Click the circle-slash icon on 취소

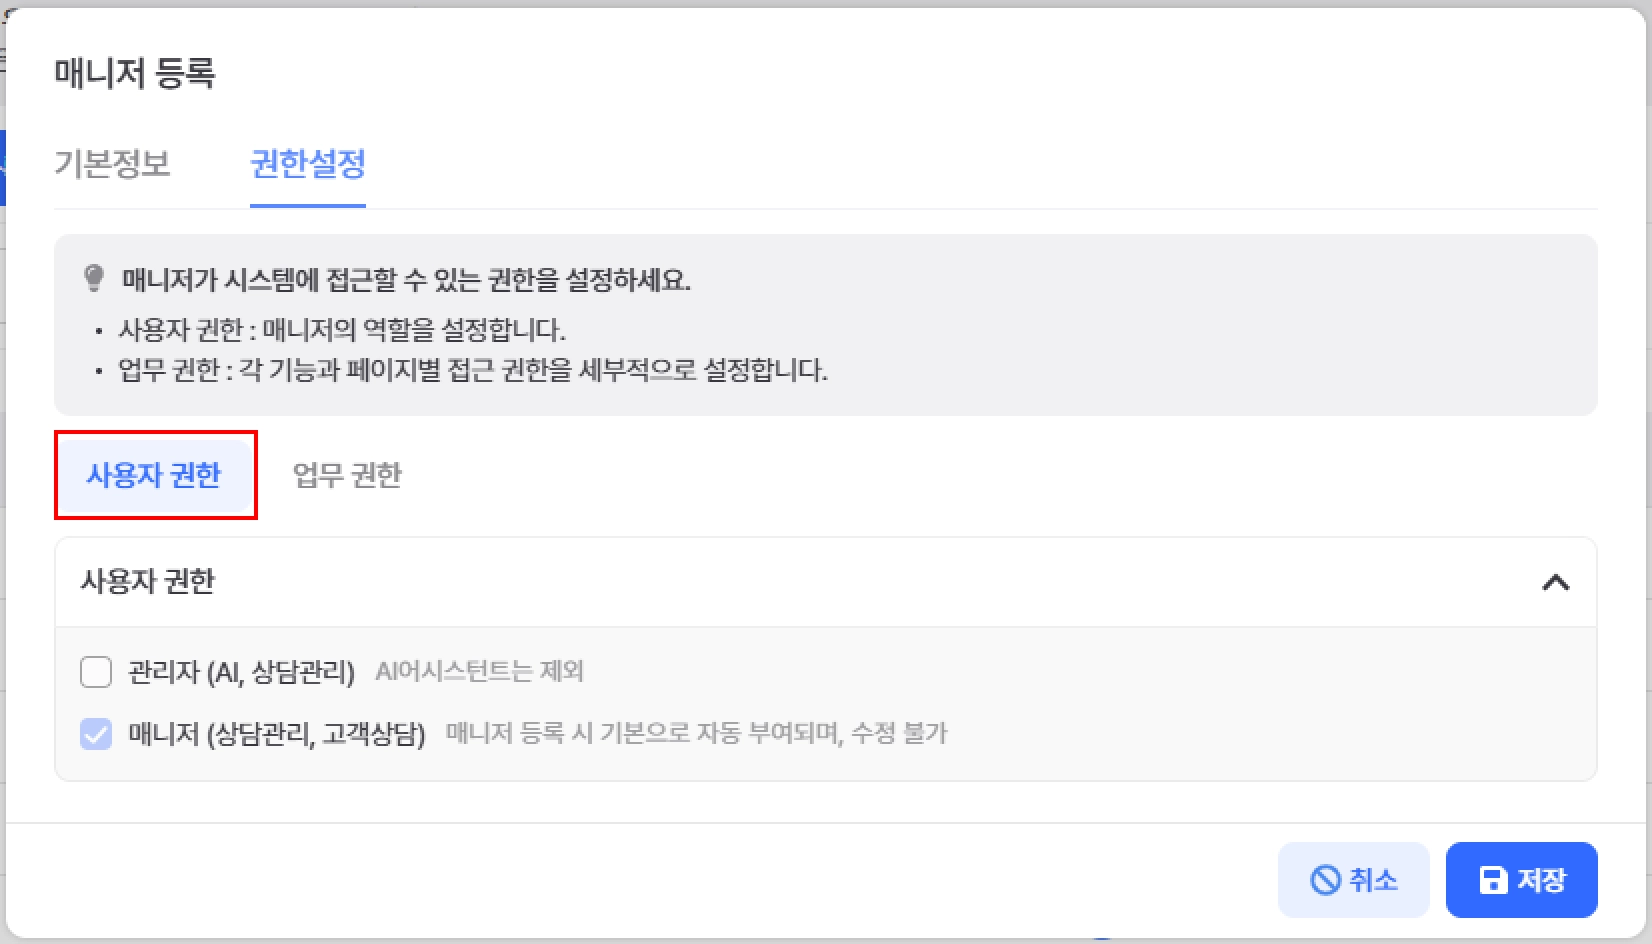point(1325,880)
